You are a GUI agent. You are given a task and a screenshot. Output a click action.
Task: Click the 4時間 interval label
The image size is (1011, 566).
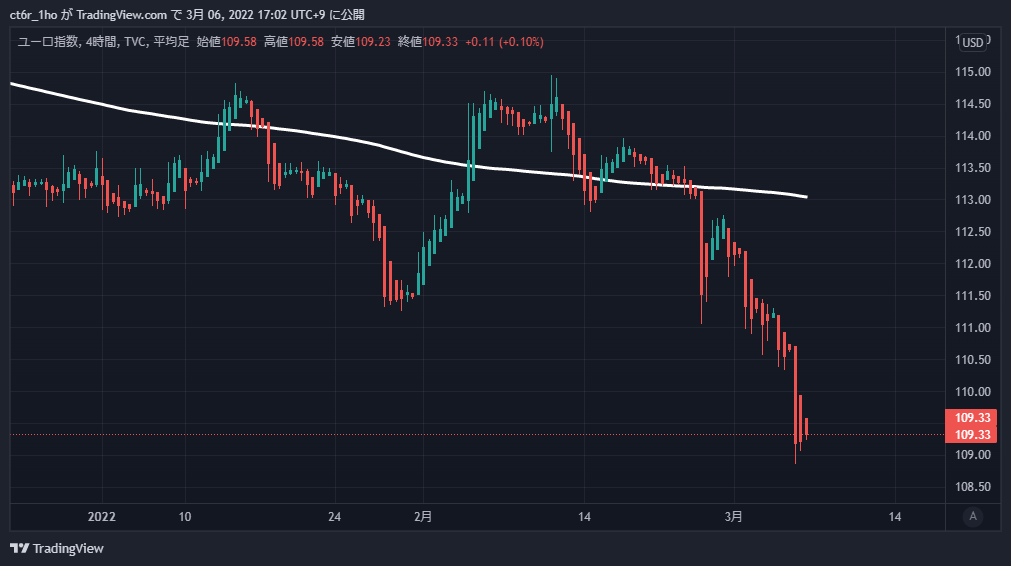[101, 42]
